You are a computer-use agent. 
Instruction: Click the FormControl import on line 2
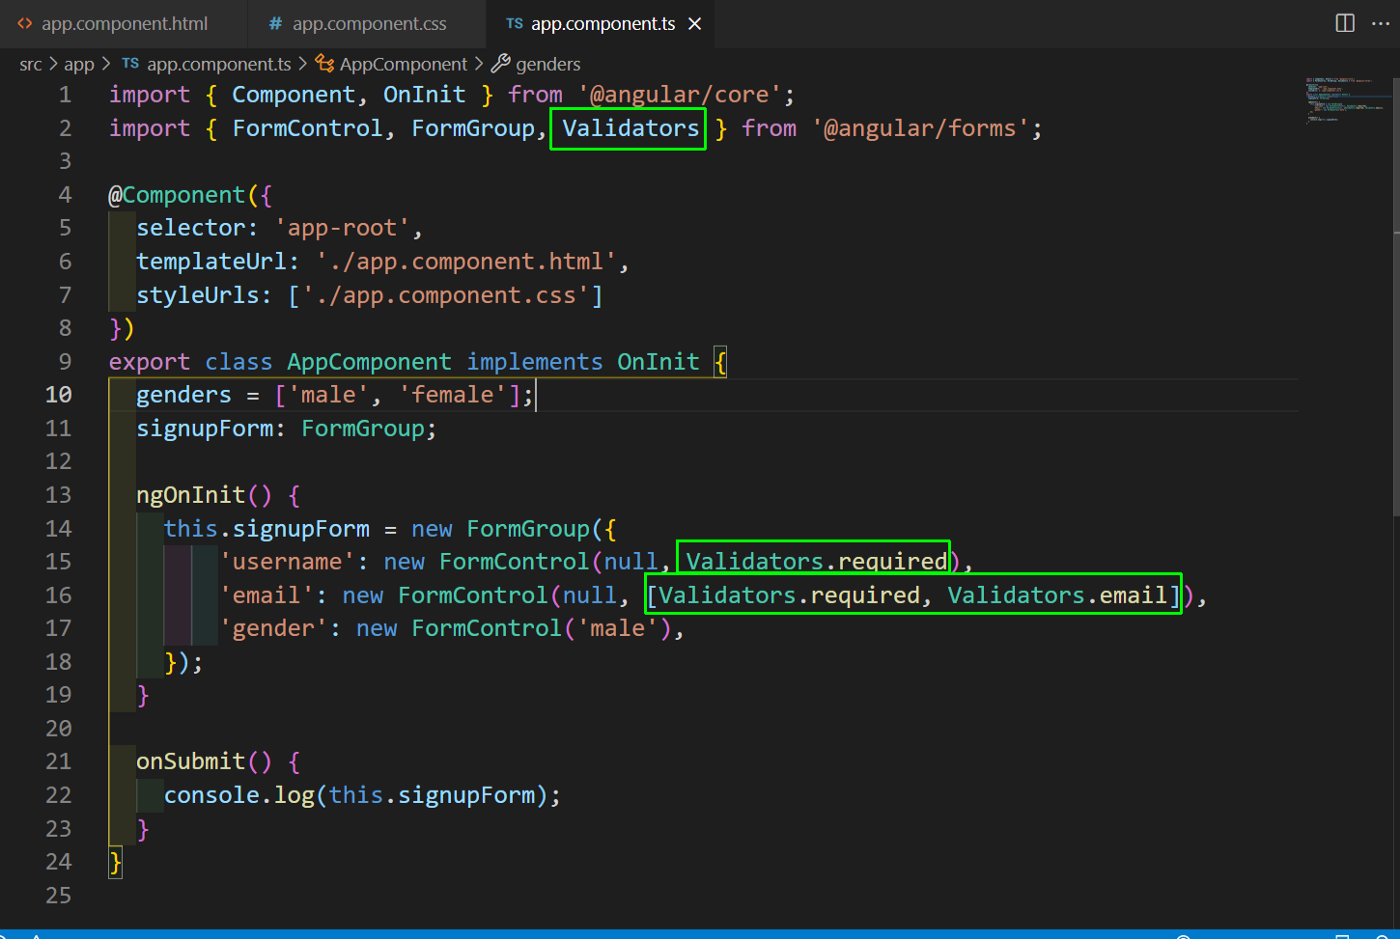(x=307, y=128)
